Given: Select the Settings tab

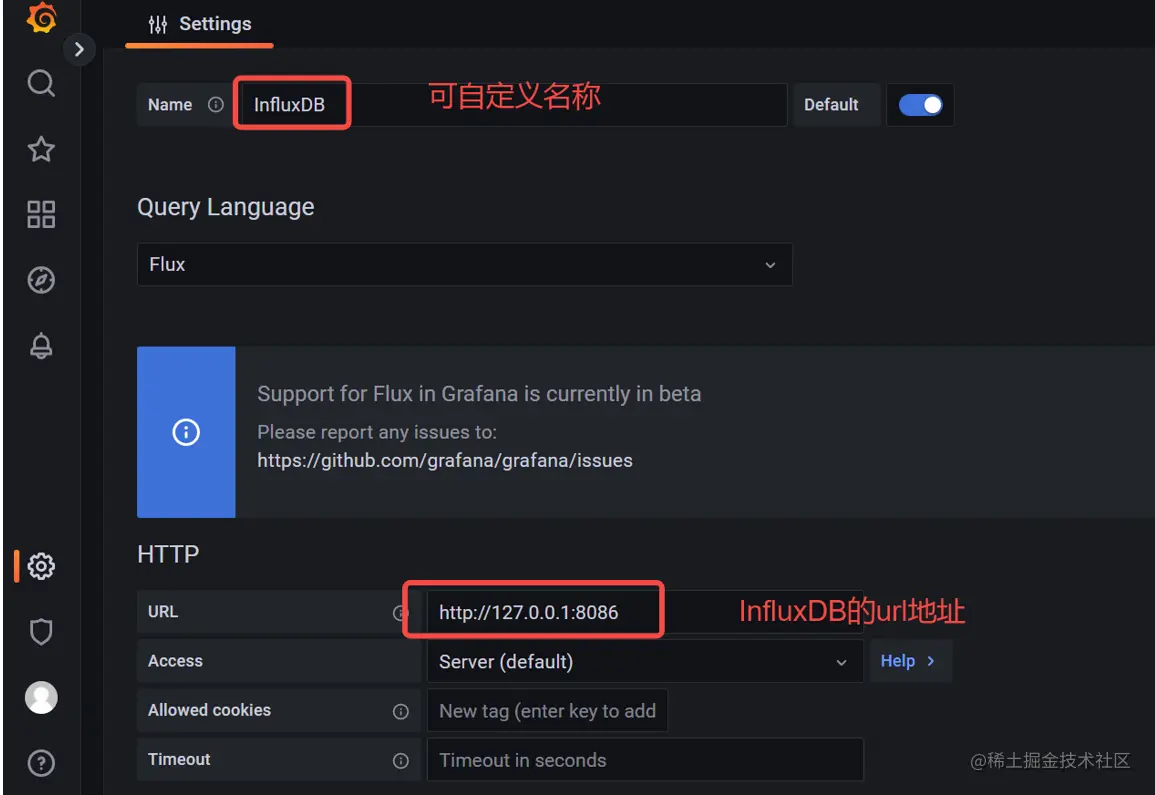Looking at the screenshot, I should [x=200, y=25].
